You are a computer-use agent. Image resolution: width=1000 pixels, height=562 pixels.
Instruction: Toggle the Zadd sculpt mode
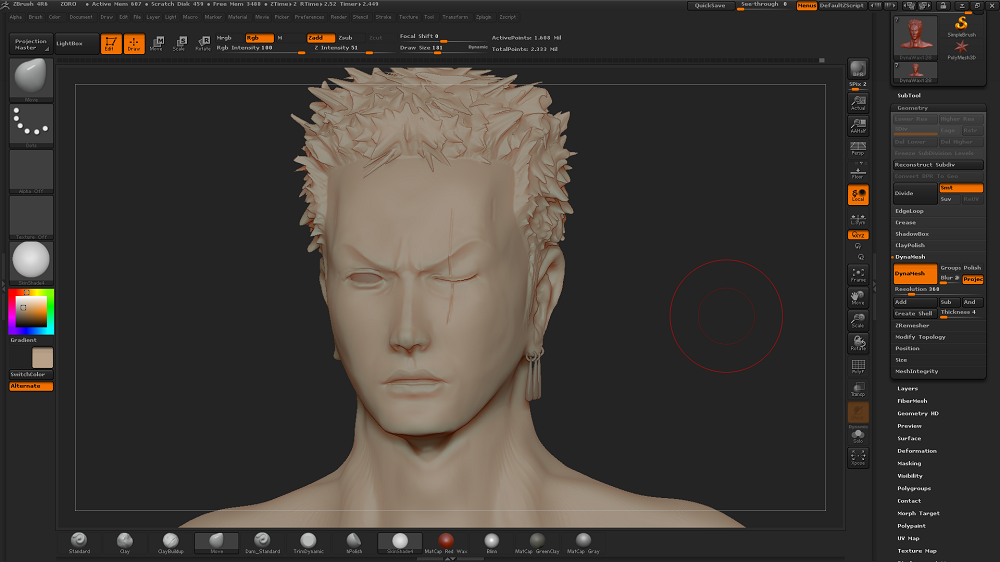[x=320, y=38]
